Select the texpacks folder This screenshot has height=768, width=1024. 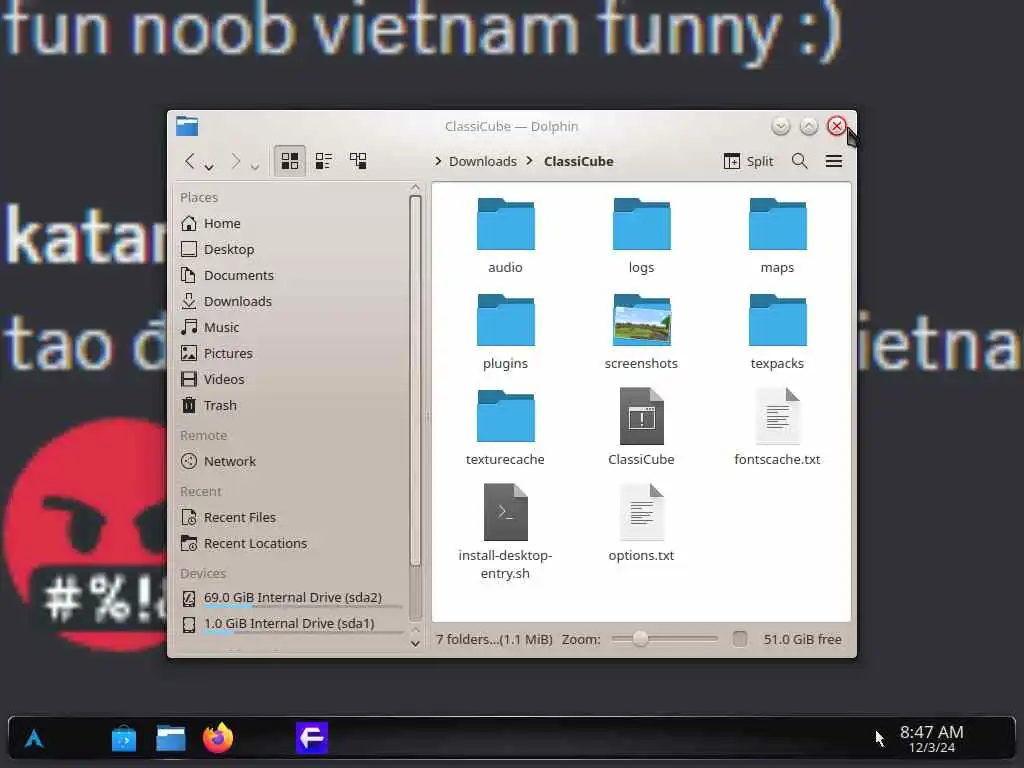[777, 332]
